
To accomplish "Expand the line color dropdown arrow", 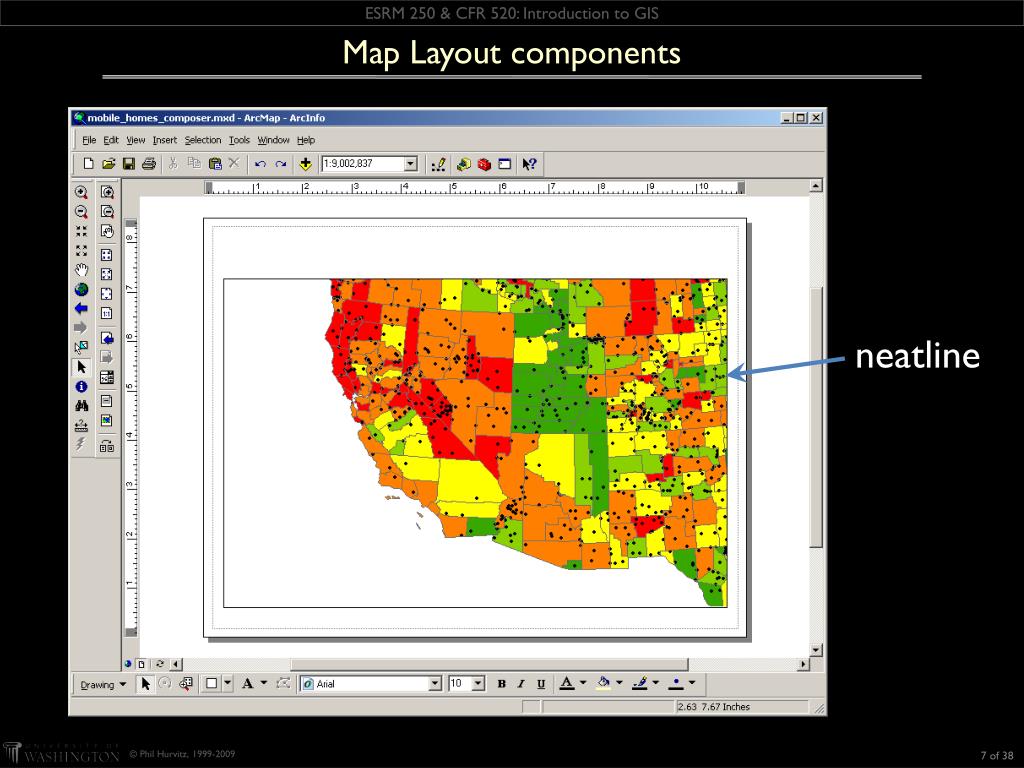I will 656,683.
